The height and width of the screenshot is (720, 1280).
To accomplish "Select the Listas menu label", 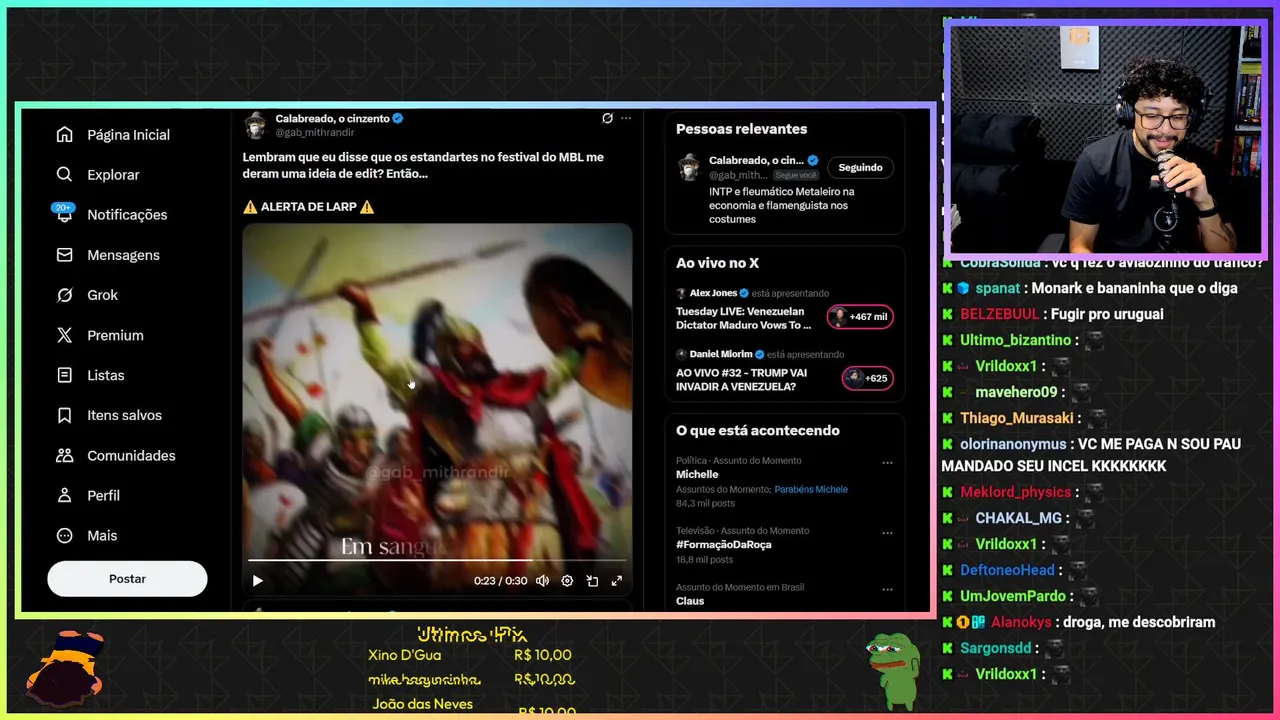I will 106,375.
